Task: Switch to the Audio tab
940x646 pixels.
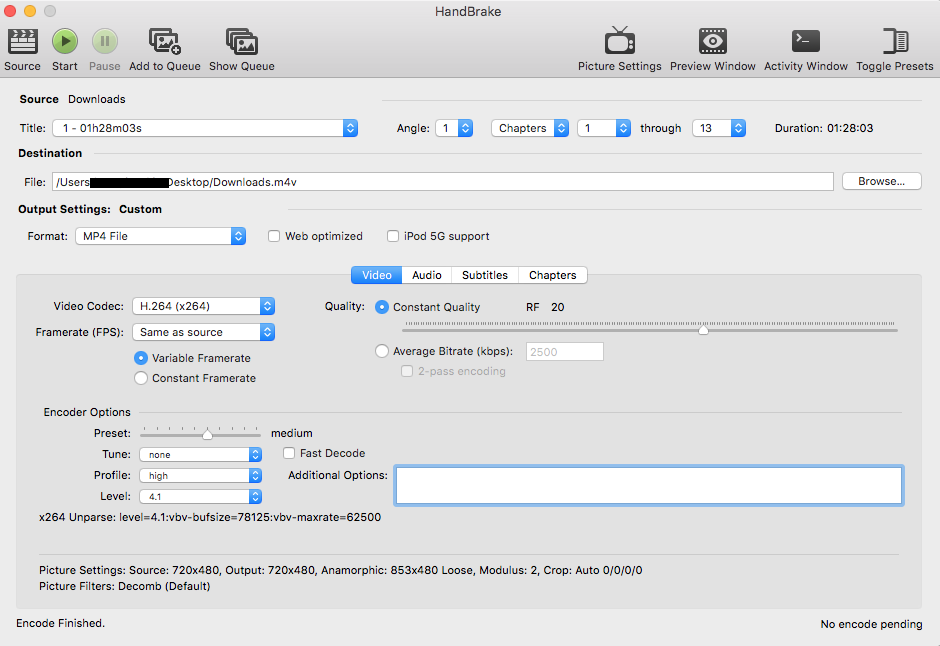Action: 426,275
